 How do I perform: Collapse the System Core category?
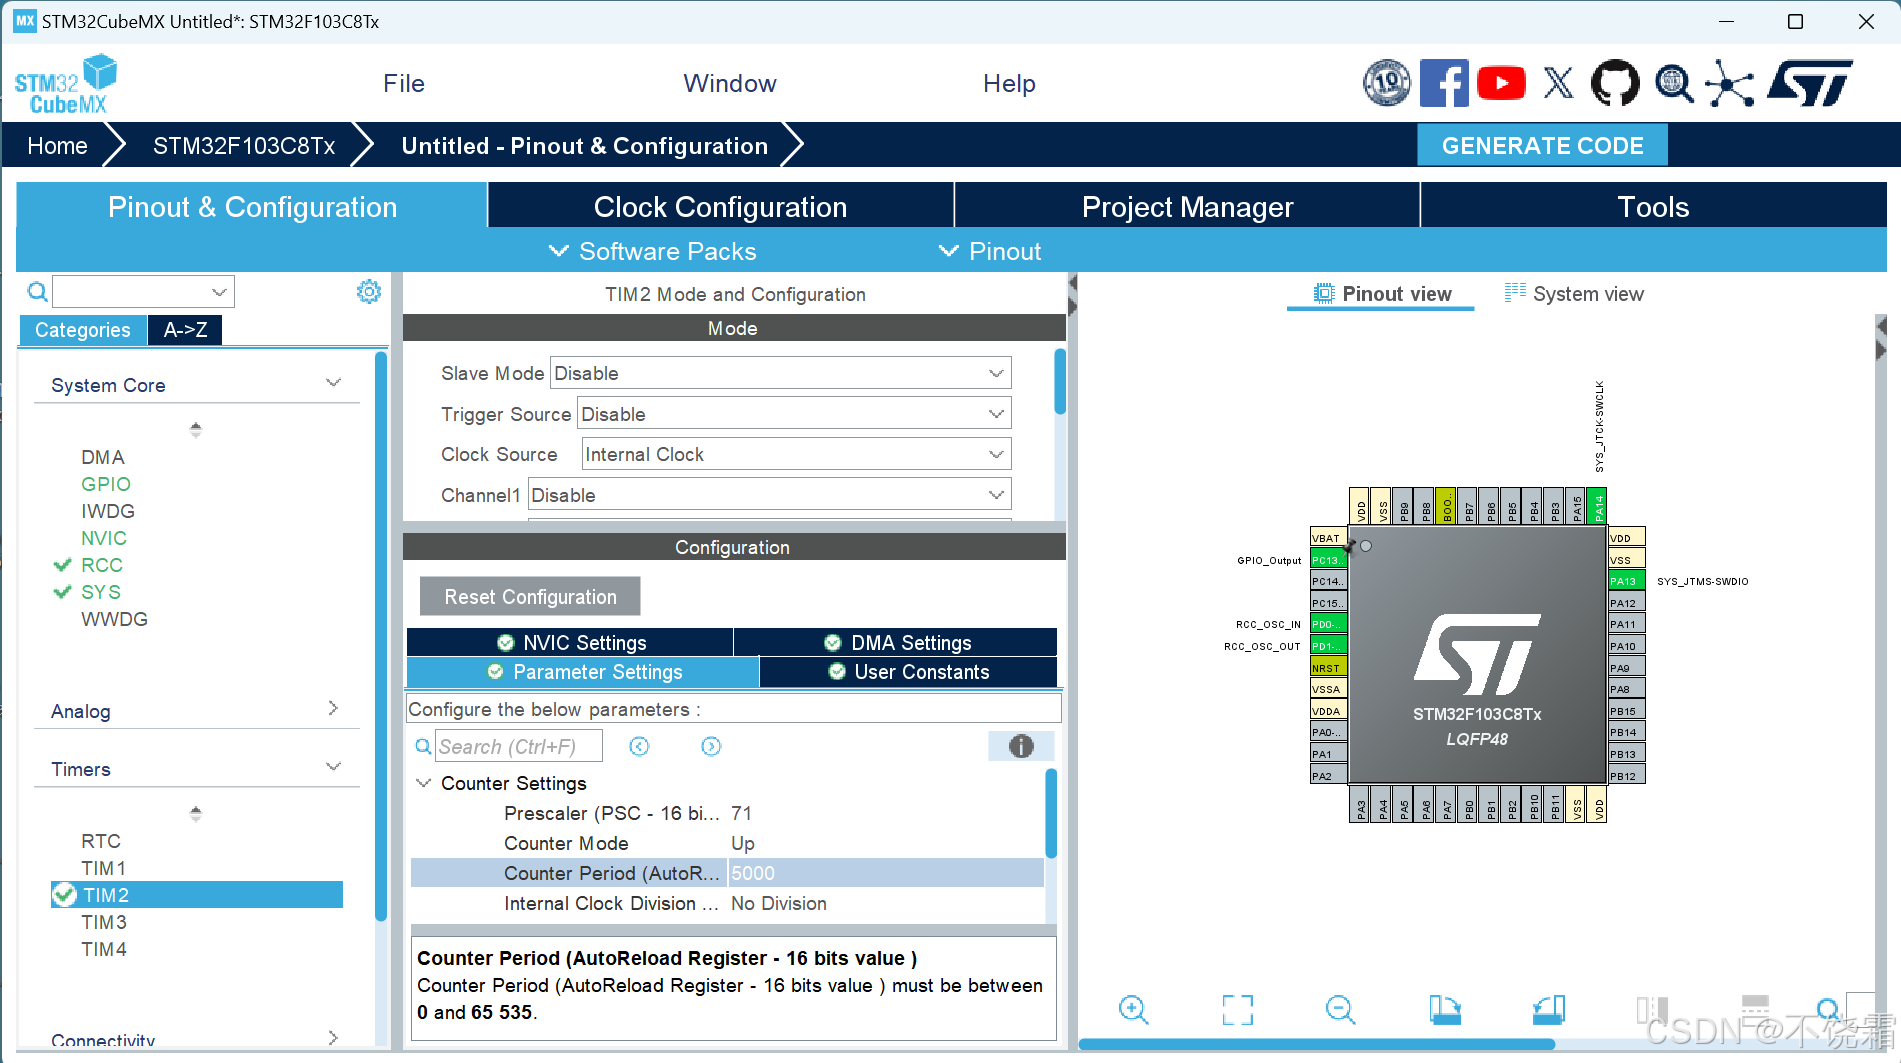(334, 384)
